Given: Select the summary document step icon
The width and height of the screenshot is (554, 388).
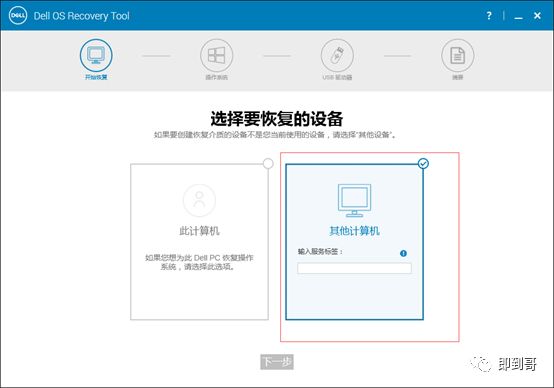Looking at the screenshot, I should 458,55.
